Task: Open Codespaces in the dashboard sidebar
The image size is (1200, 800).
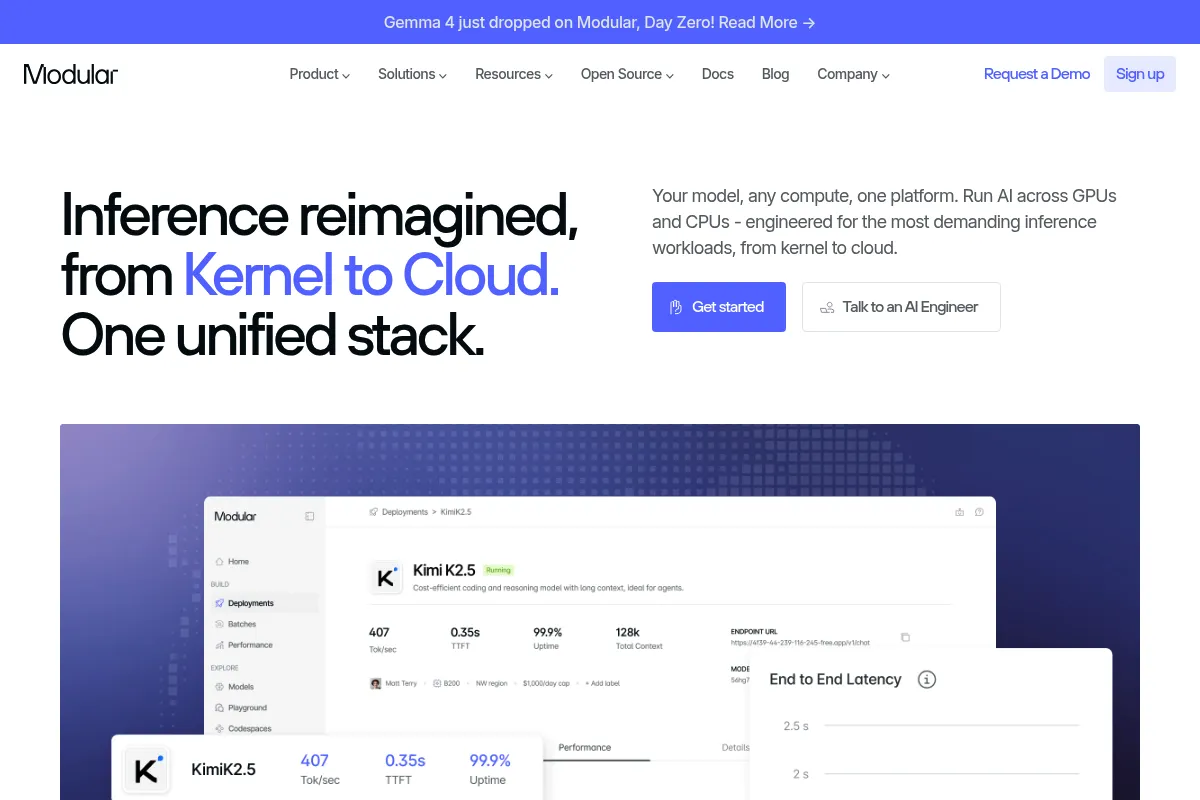Action: 243,729
